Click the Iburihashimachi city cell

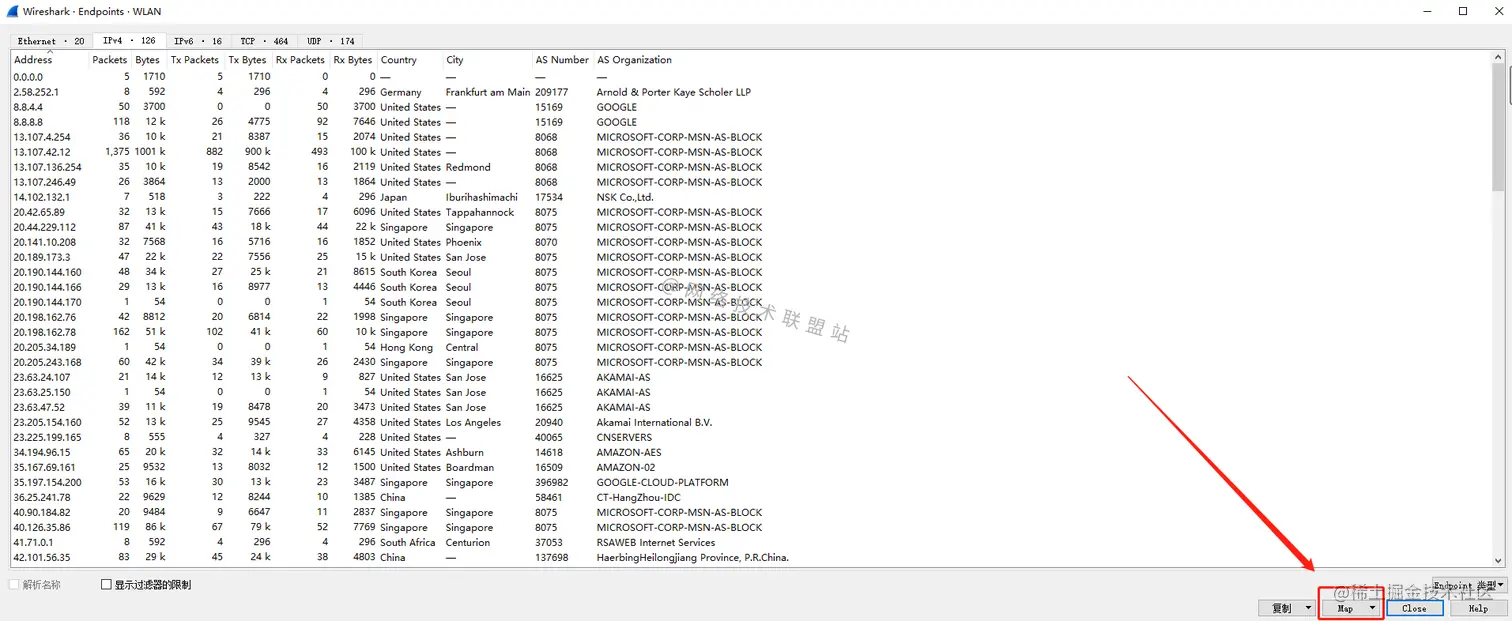[x=482, y=197]
